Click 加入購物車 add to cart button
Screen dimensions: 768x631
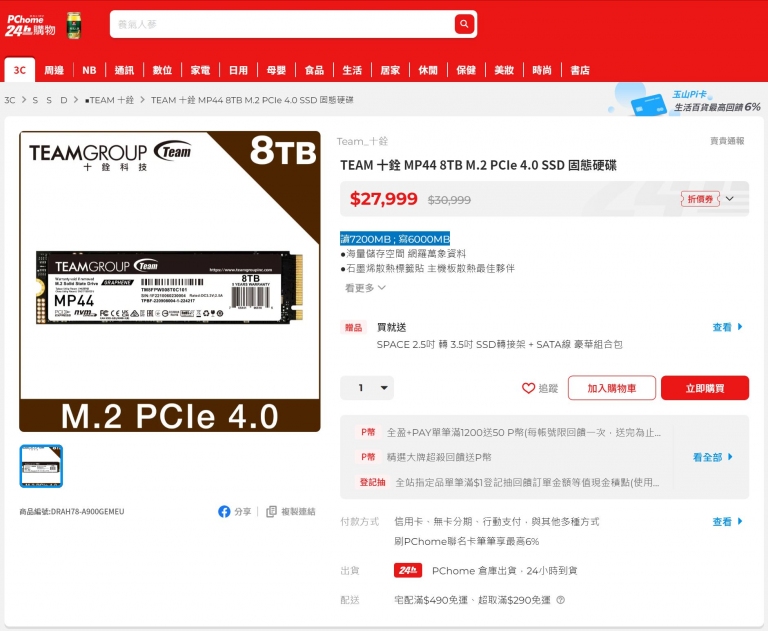(612, 388)
